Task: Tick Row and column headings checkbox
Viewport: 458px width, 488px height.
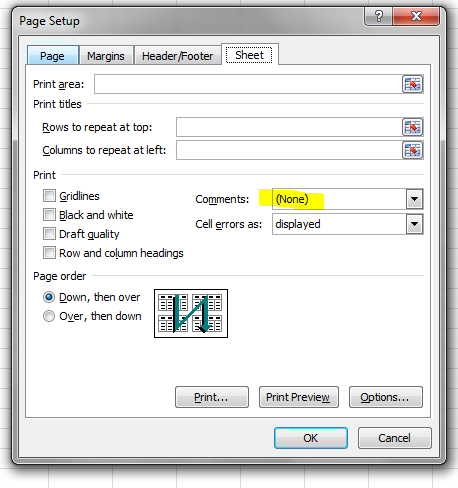Action: (x=49, y=253)
